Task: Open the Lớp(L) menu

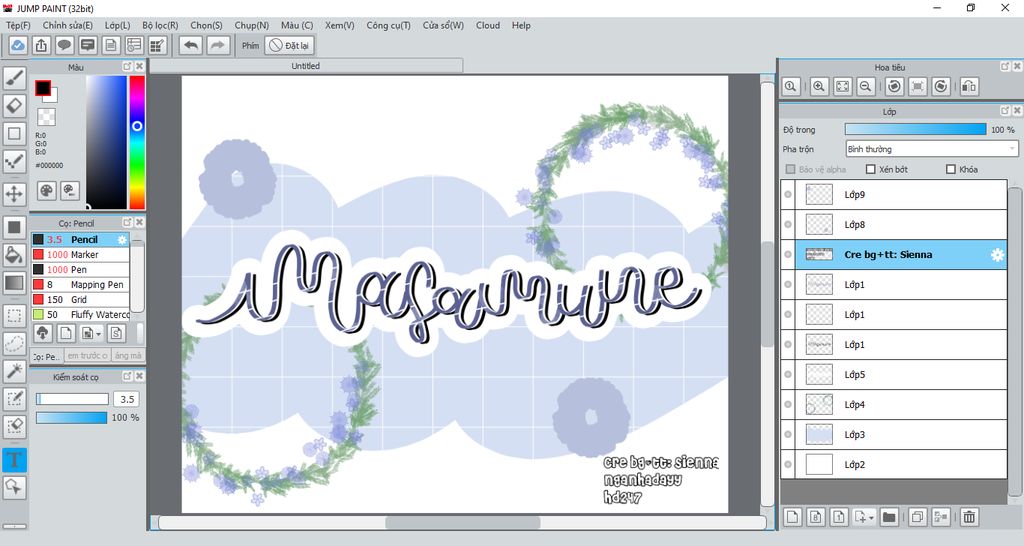Action: [x=118, y=25]
